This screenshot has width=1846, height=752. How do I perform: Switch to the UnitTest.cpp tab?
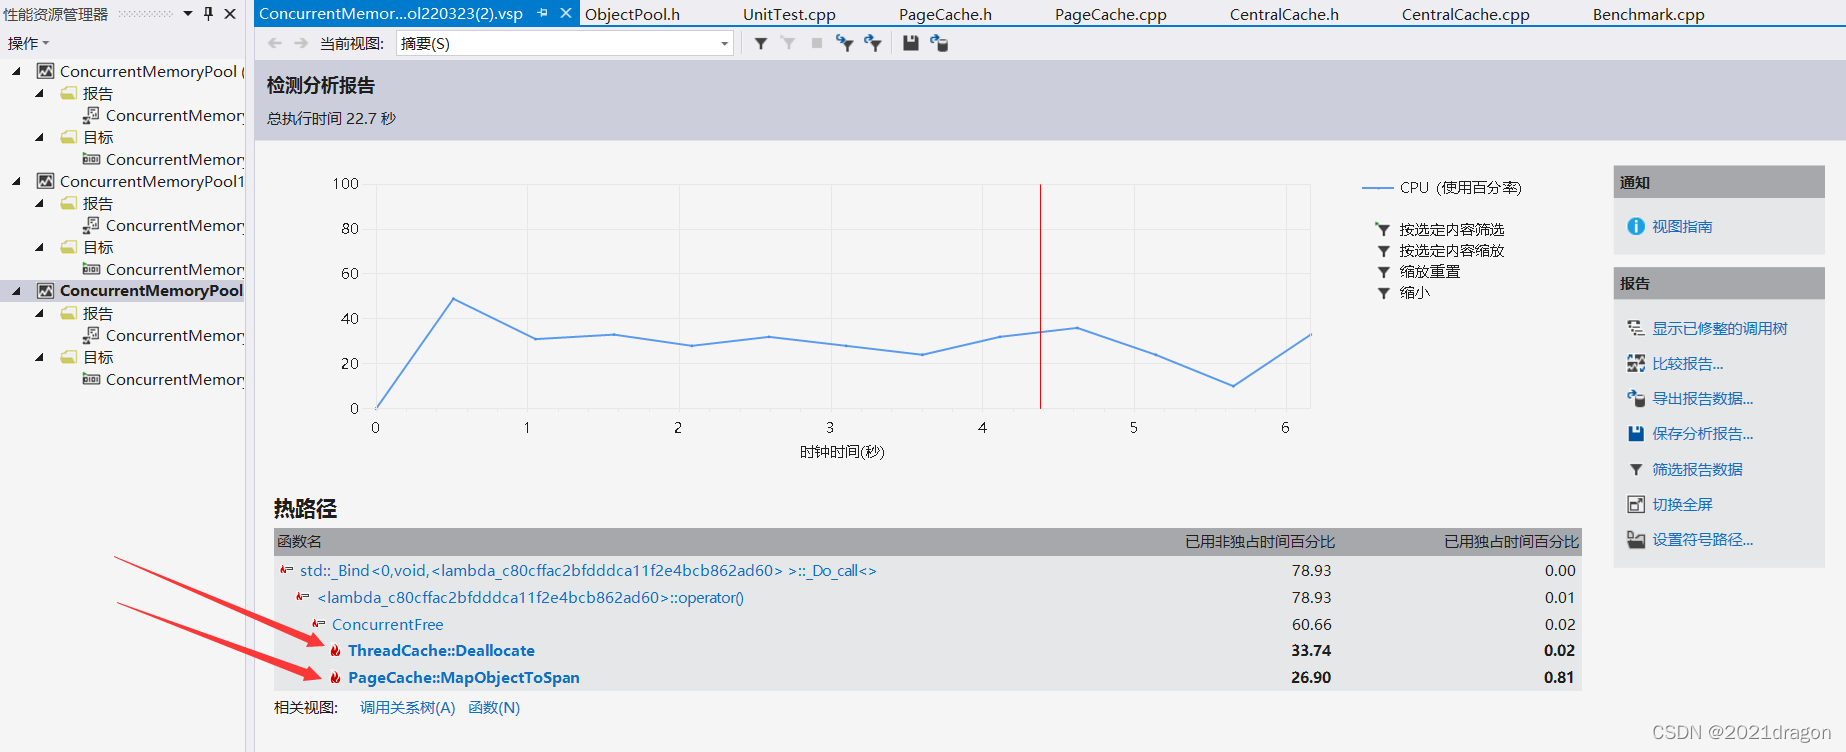click(x=789, y=14)
